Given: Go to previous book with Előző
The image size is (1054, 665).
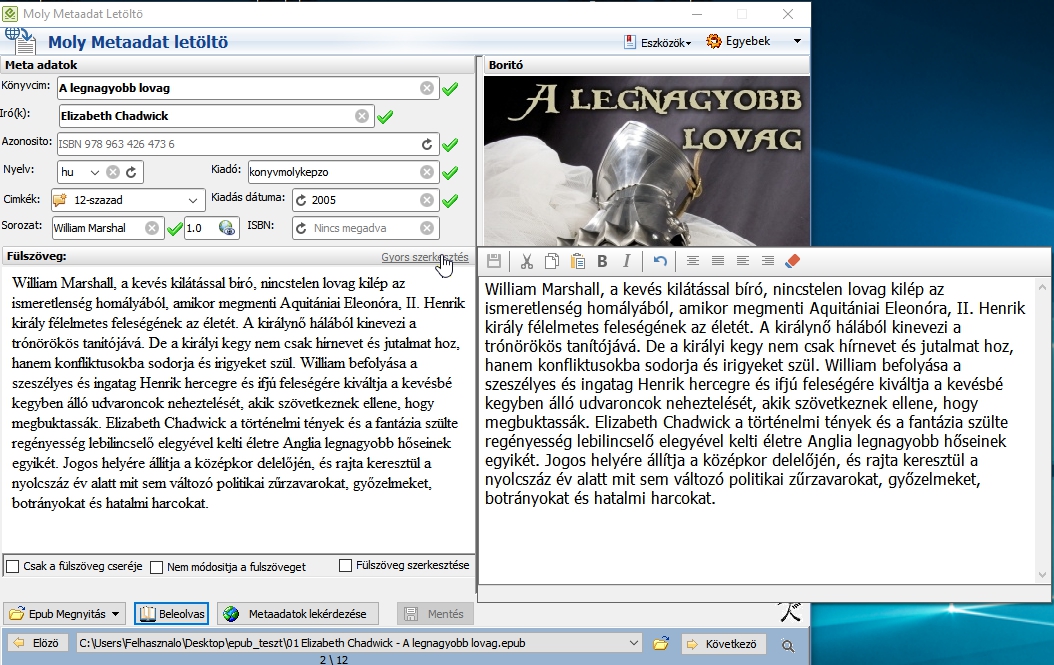Looking at the screenshot, I should tap(37, 643).
